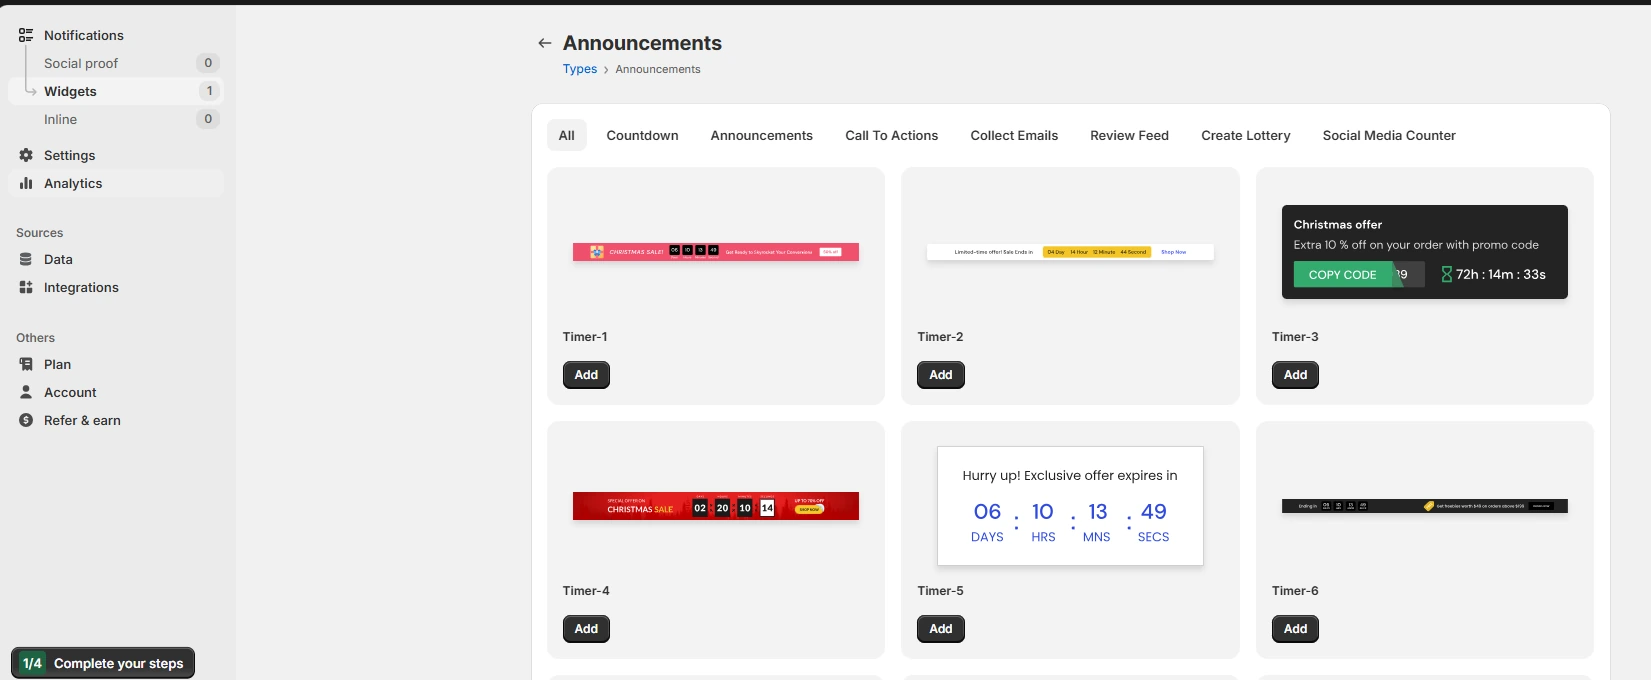The width and height of the screenshot is (1651, 680).
Task: Click Complete your steps button
Action: click(103, 663)
